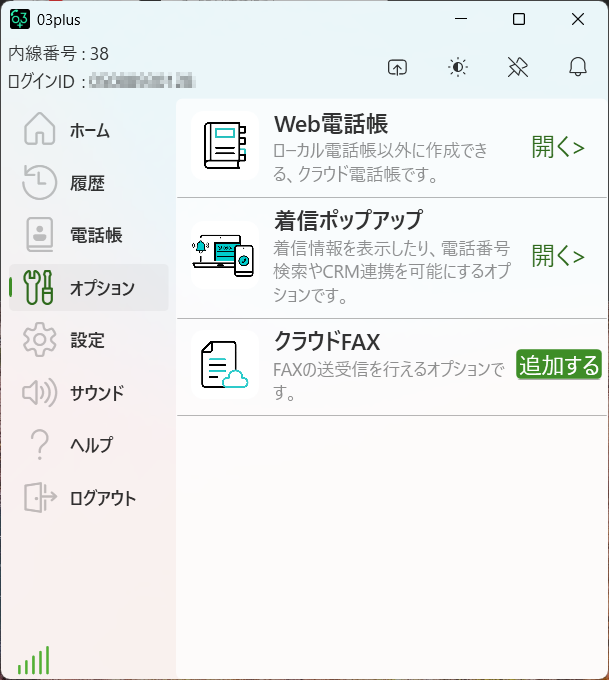Click the green signal strength bars
This screenshot has width=609, height=680.
(x=33, y=660)
